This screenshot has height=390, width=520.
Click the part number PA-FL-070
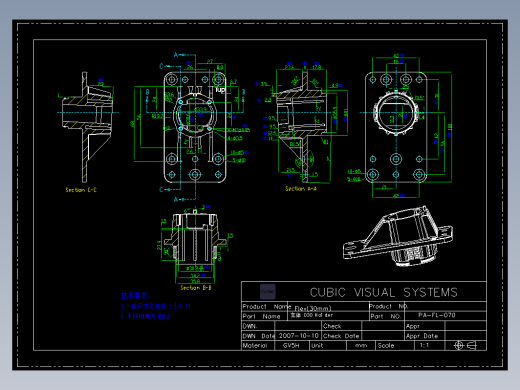click(x=437, y=315)
